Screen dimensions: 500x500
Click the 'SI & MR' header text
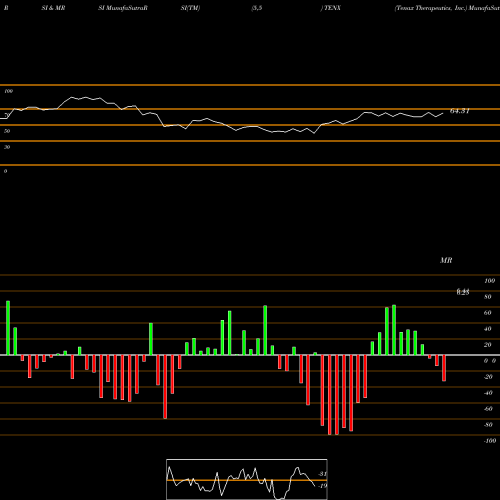point(53,8)
